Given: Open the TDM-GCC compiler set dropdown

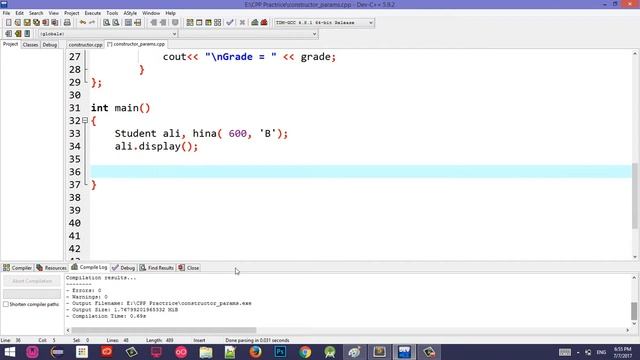Looking at the screenshot, I should point(371,23).
